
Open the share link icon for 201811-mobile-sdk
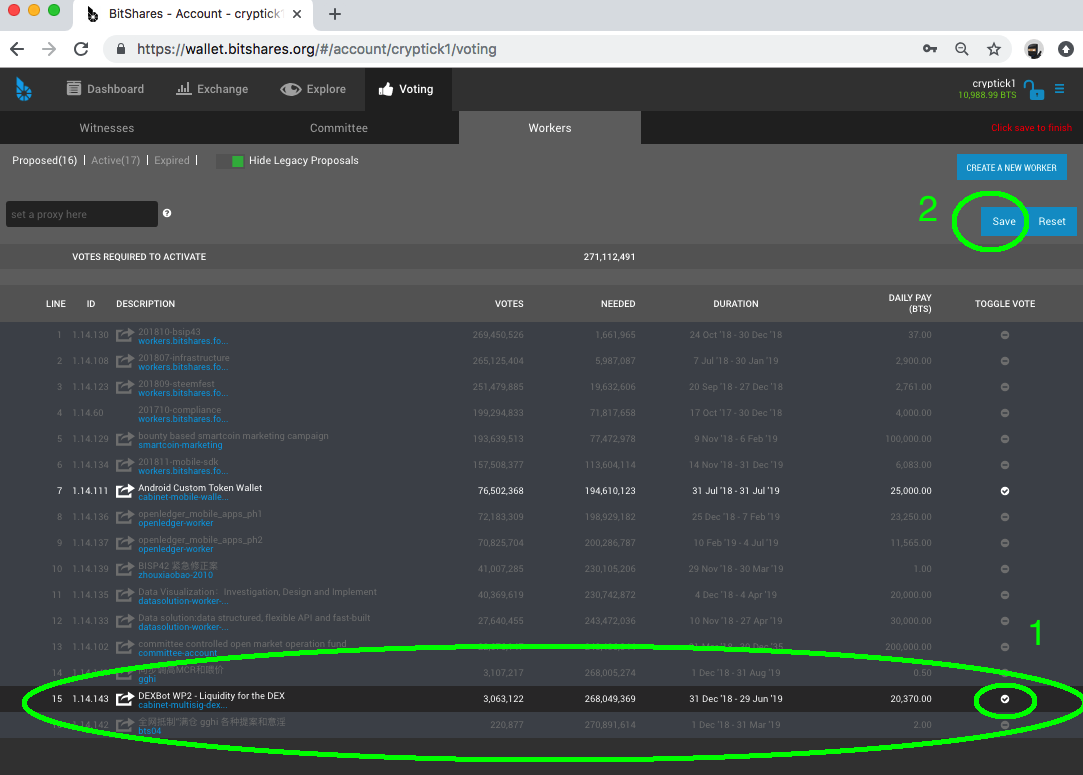tap(125, 465)
